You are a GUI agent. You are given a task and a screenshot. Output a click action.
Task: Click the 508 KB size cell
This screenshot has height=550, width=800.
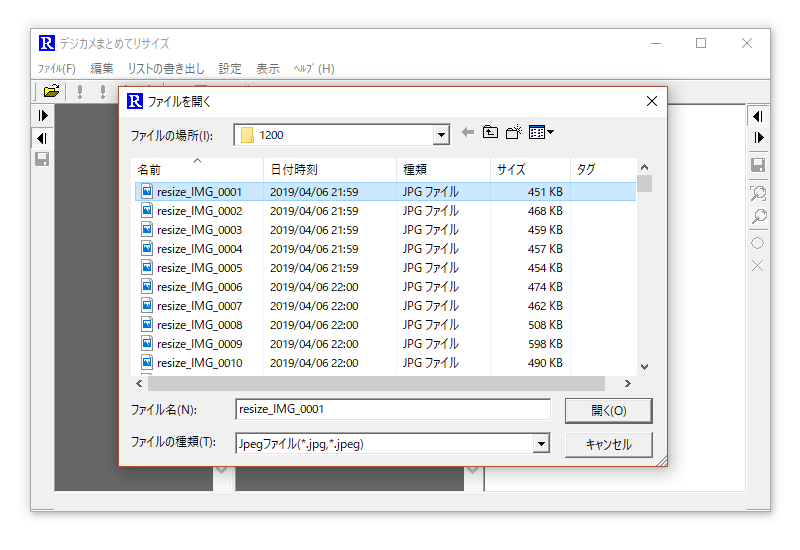[545, 324]
